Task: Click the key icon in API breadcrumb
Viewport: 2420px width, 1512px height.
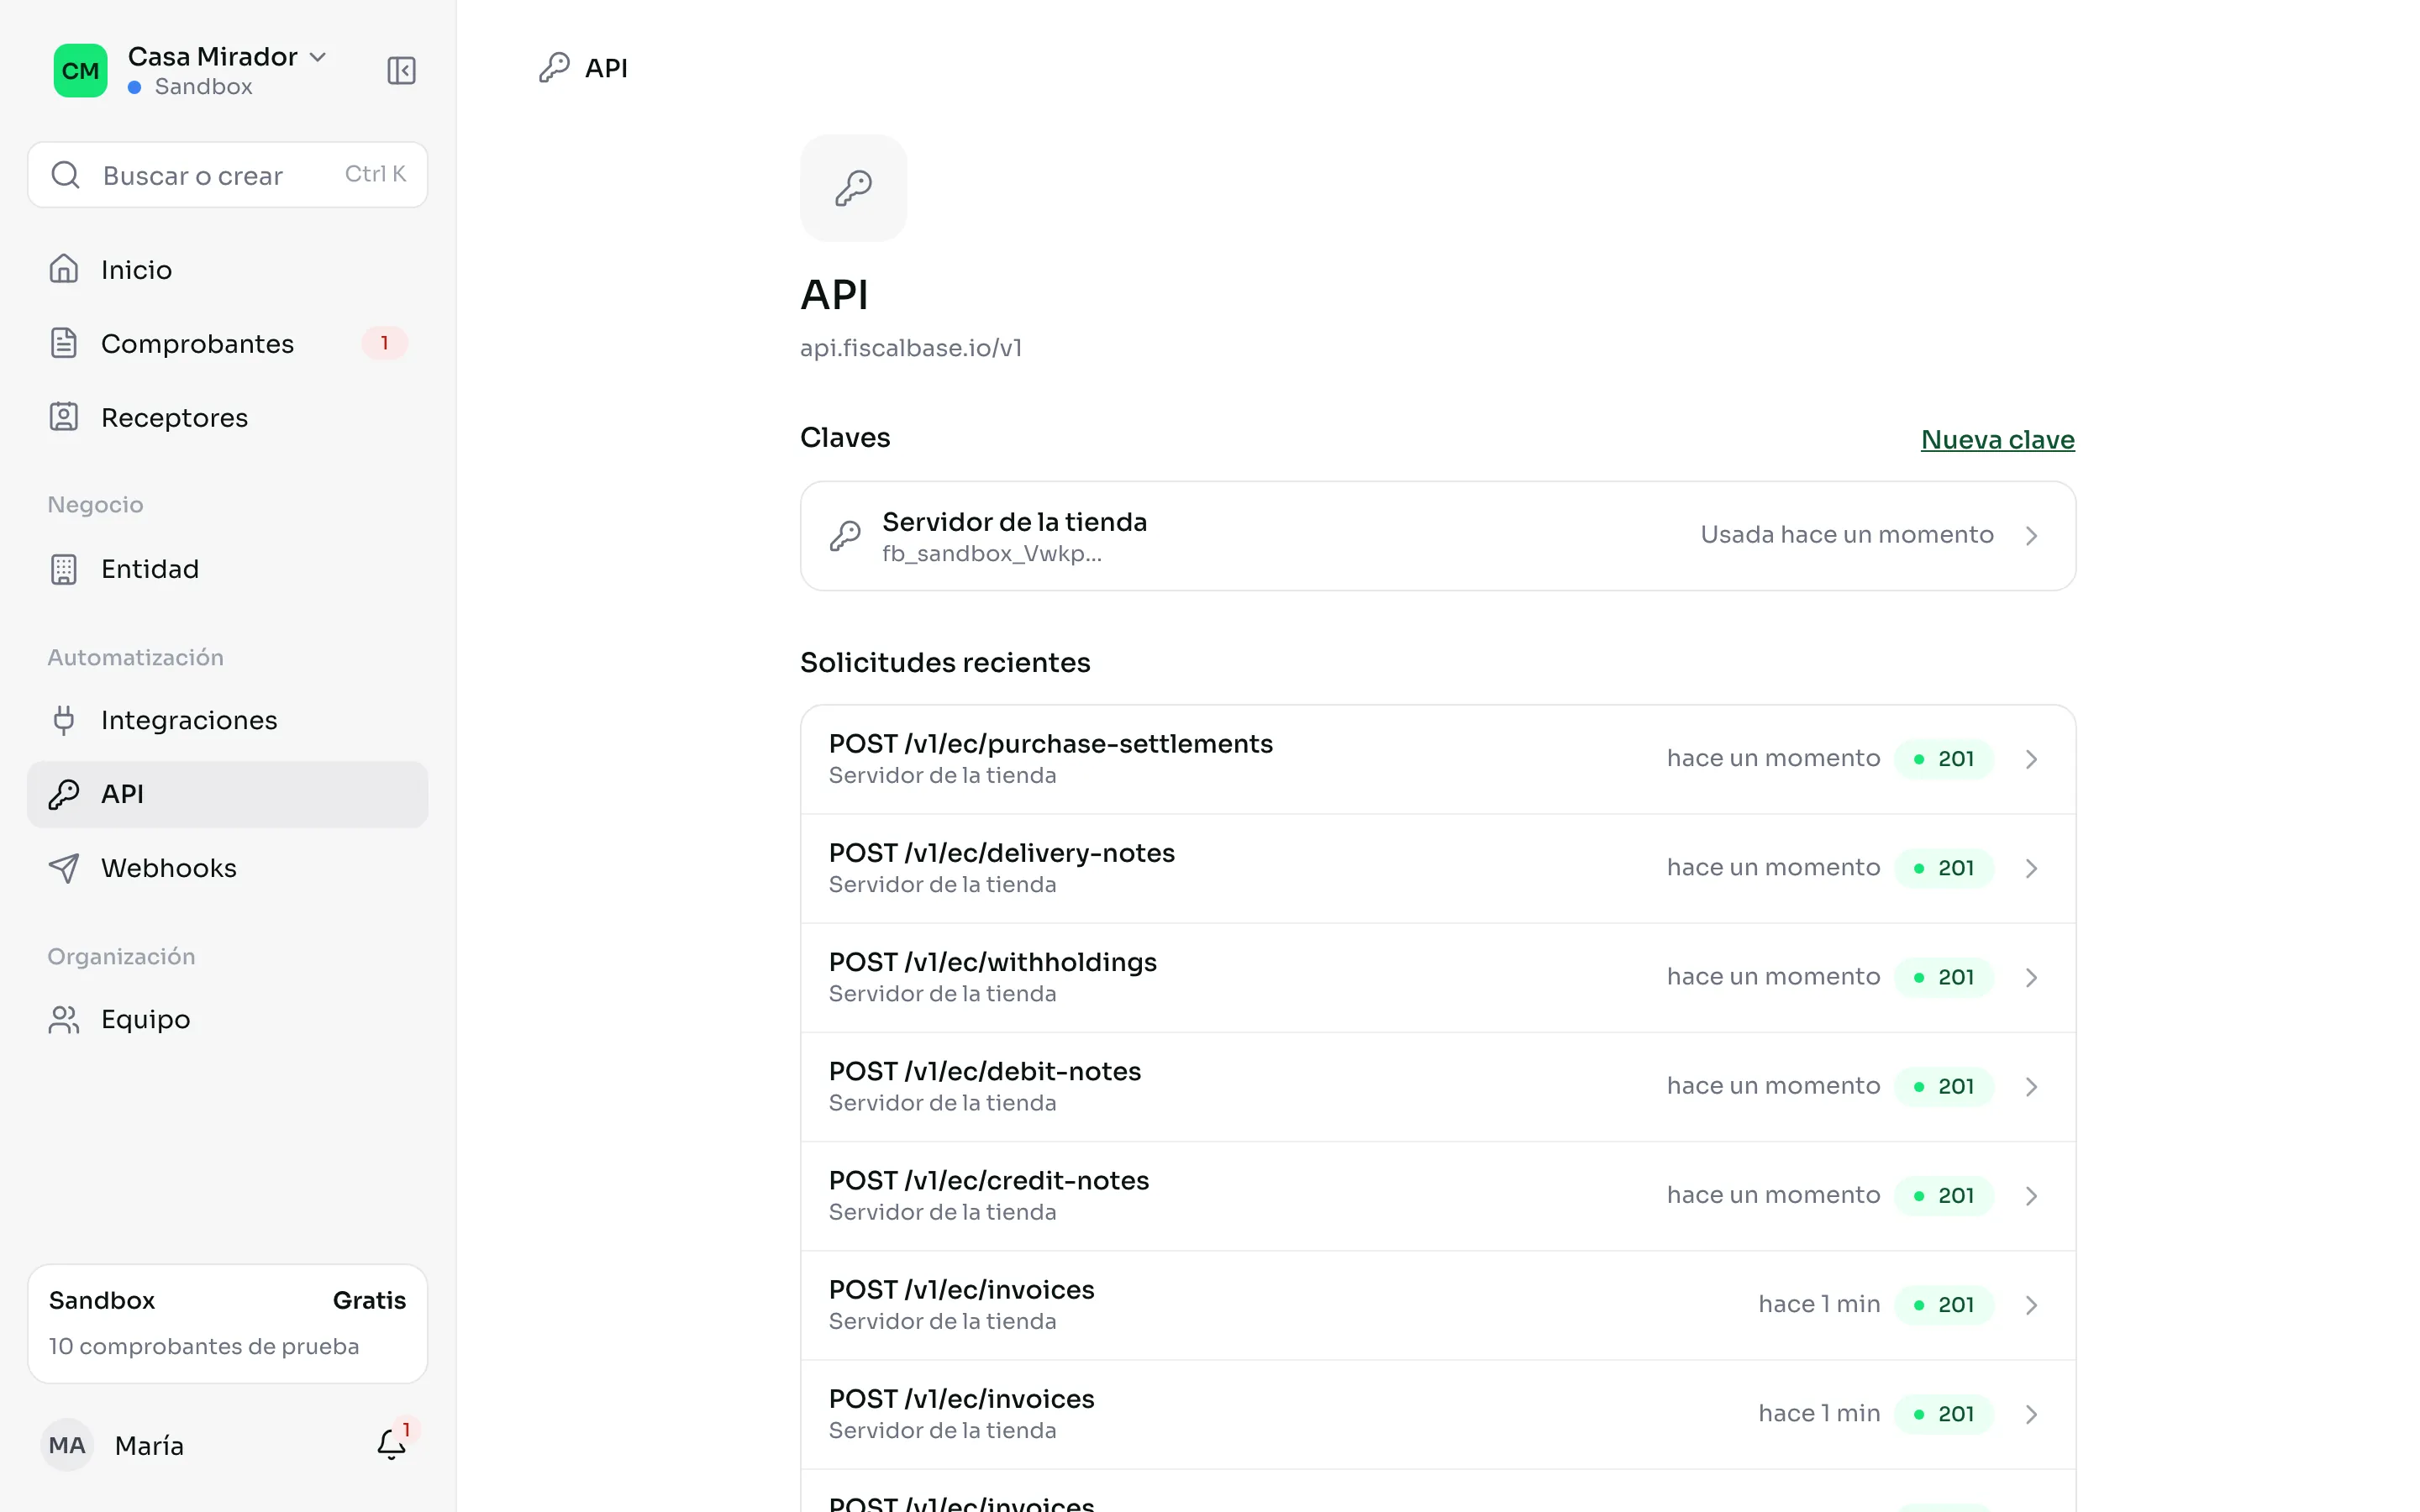Action: click(554, 68)
